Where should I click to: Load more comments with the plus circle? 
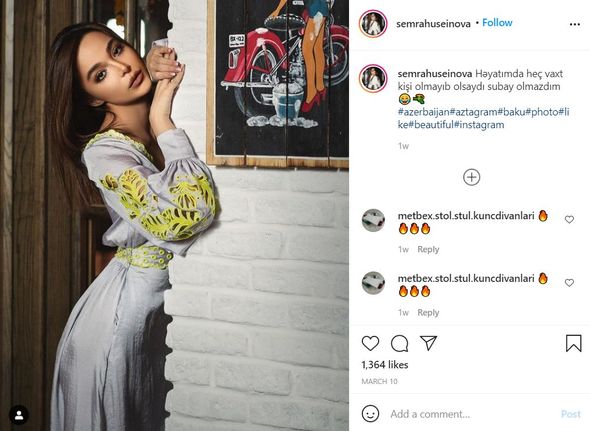[x=471, y=177]
